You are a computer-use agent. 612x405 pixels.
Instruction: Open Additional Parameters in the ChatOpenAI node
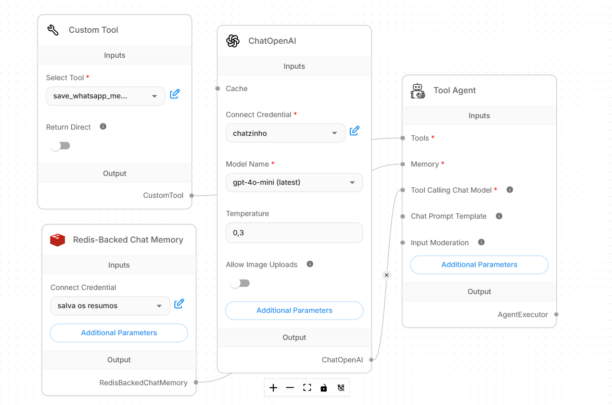coord(294,310)
